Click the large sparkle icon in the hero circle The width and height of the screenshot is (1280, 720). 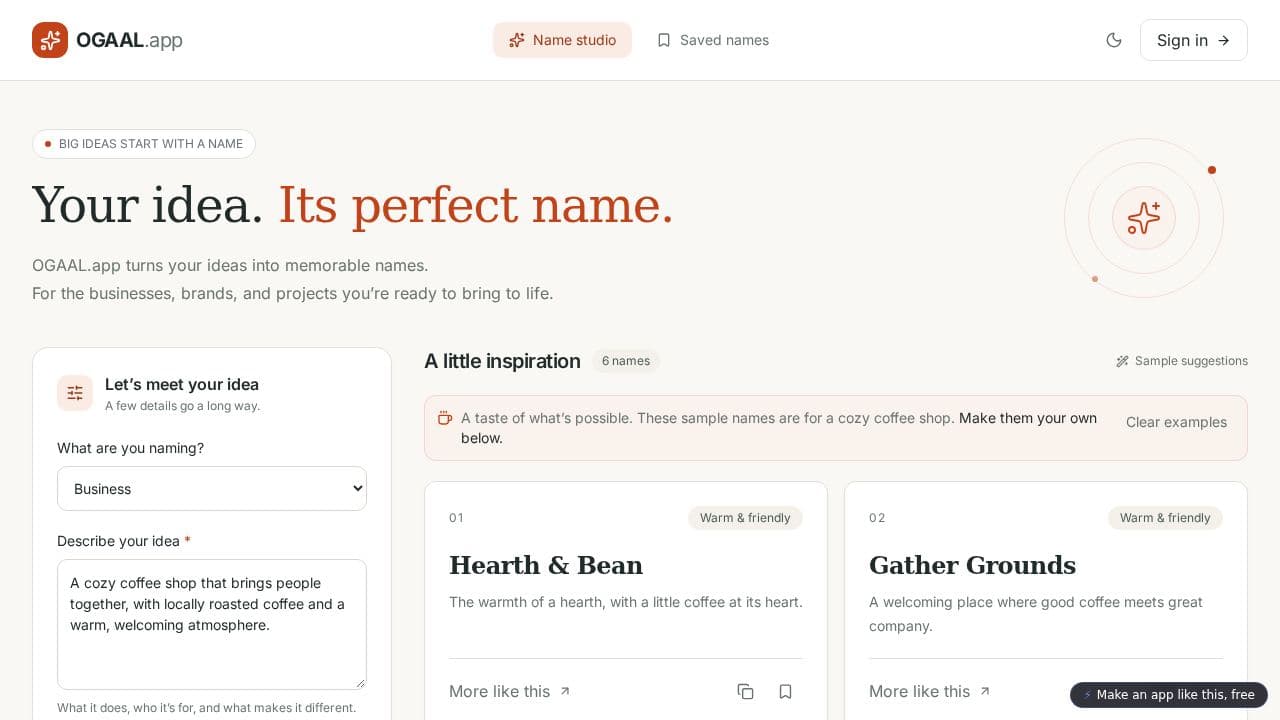click(x=1144, y=218)
